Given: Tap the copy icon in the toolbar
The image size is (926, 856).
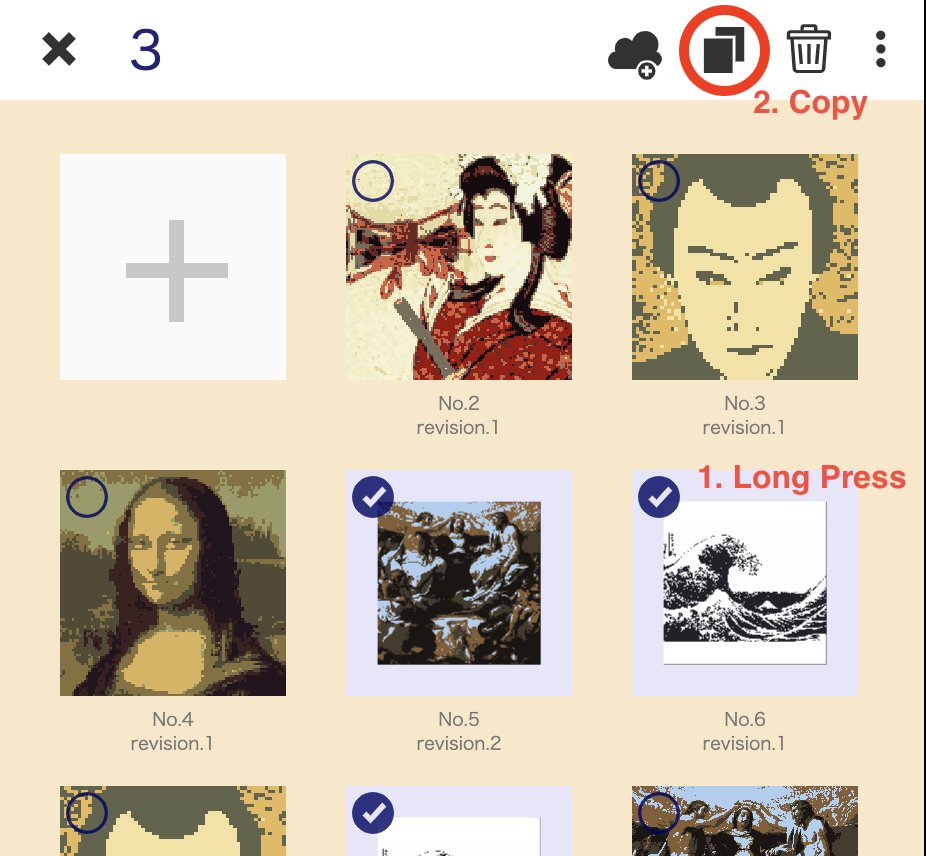Looking at the screenshot, I should click(725, 50).
